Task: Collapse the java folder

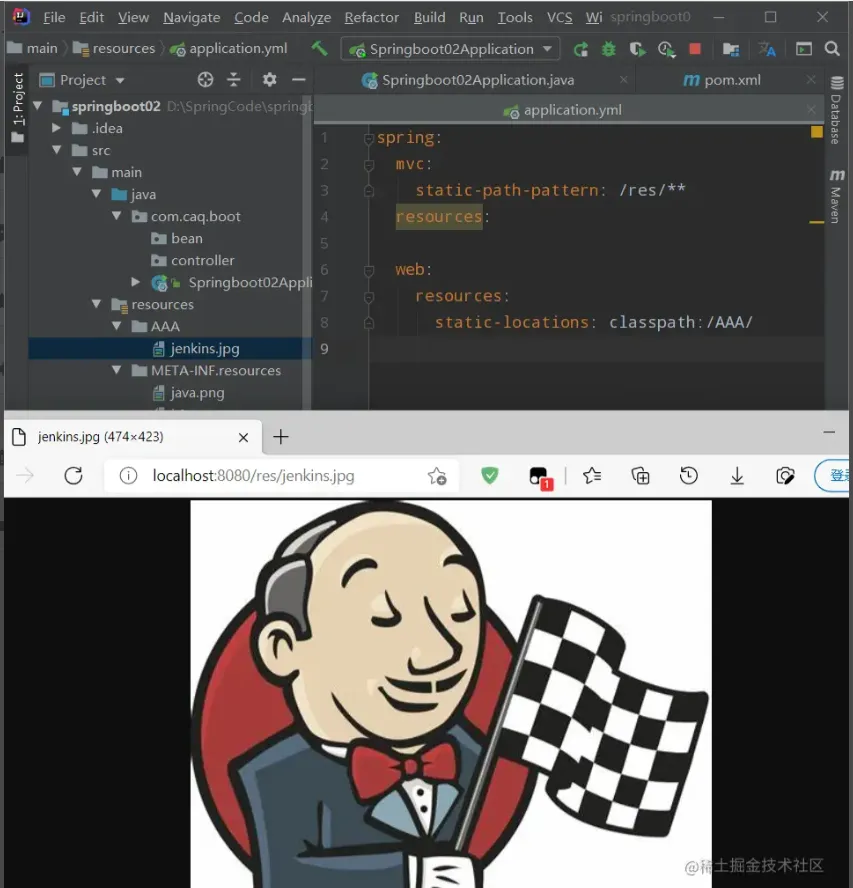Action: (97, 194)
